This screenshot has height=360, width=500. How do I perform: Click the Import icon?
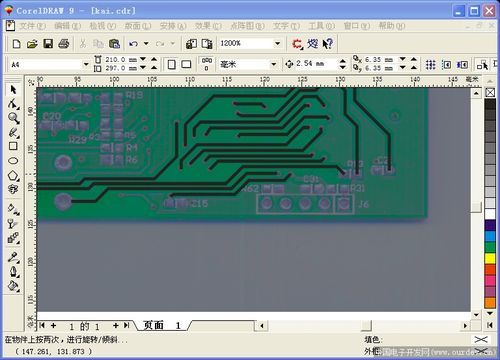tap(191, 44)
